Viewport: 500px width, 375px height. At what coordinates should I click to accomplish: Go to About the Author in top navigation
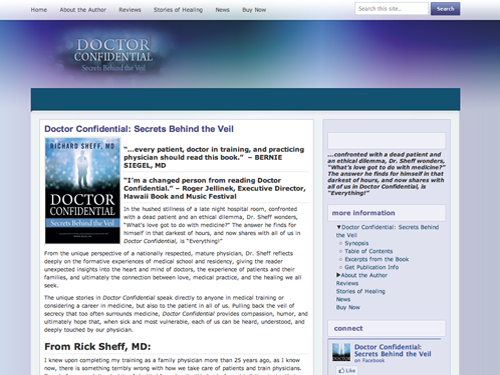[x=83, y=10]
